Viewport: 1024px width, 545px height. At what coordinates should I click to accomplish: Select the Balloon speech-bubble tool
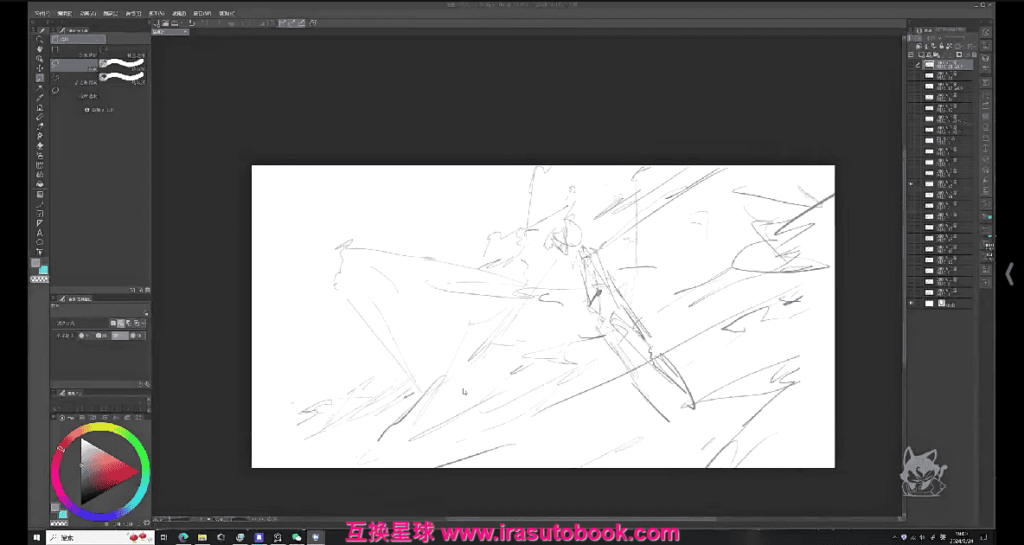40,242
